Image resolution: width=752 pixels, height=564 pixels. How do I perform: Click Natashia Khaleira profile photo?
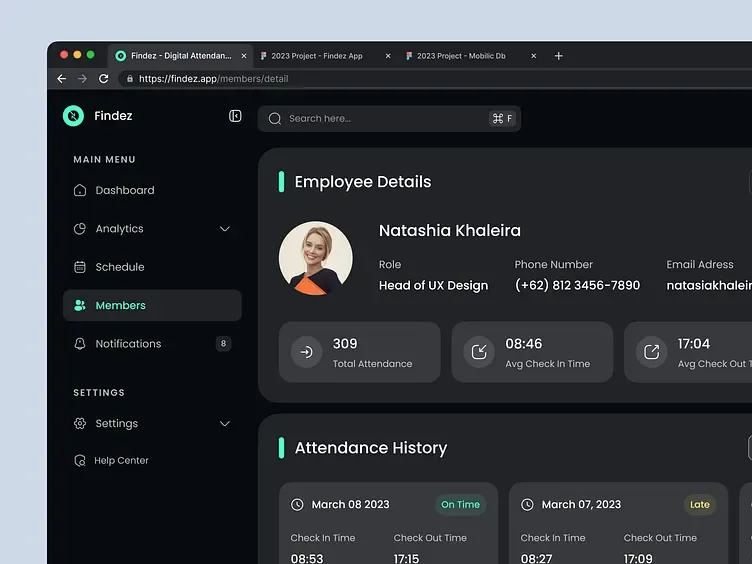pyautogui.click(x=316, y=258)
